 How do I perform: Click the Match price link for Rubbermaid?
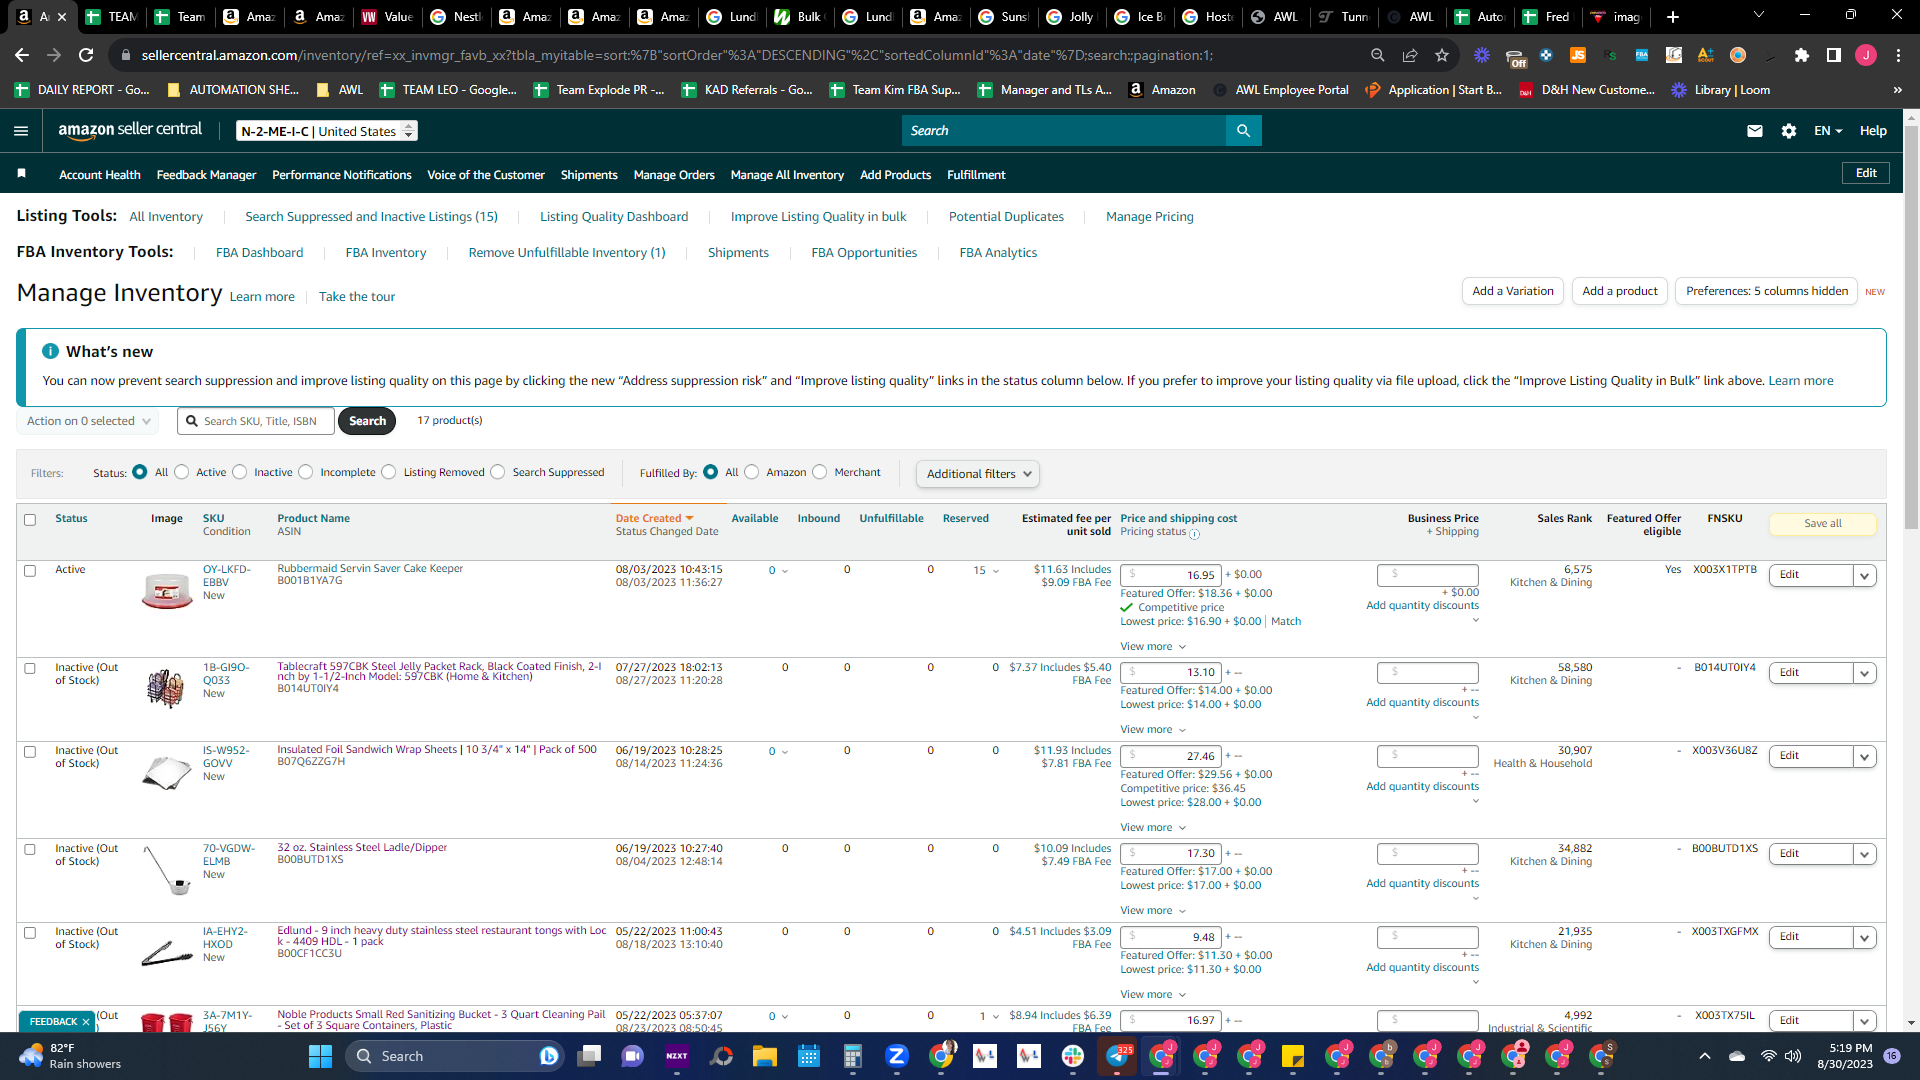tap(1286, 622)
